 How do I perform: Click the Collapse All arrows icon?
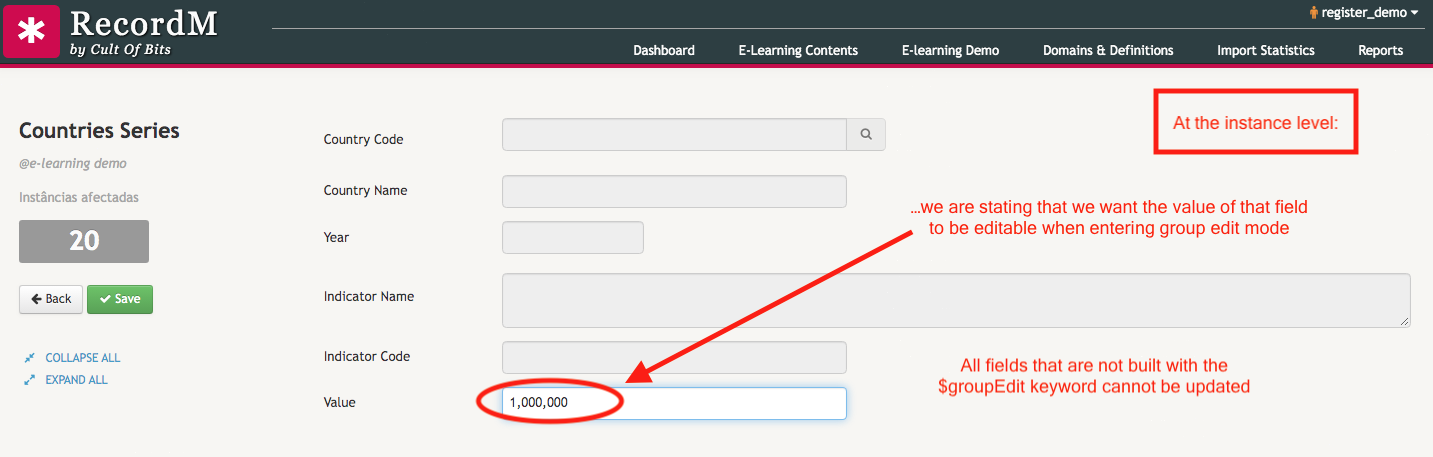tap(29, 358)
